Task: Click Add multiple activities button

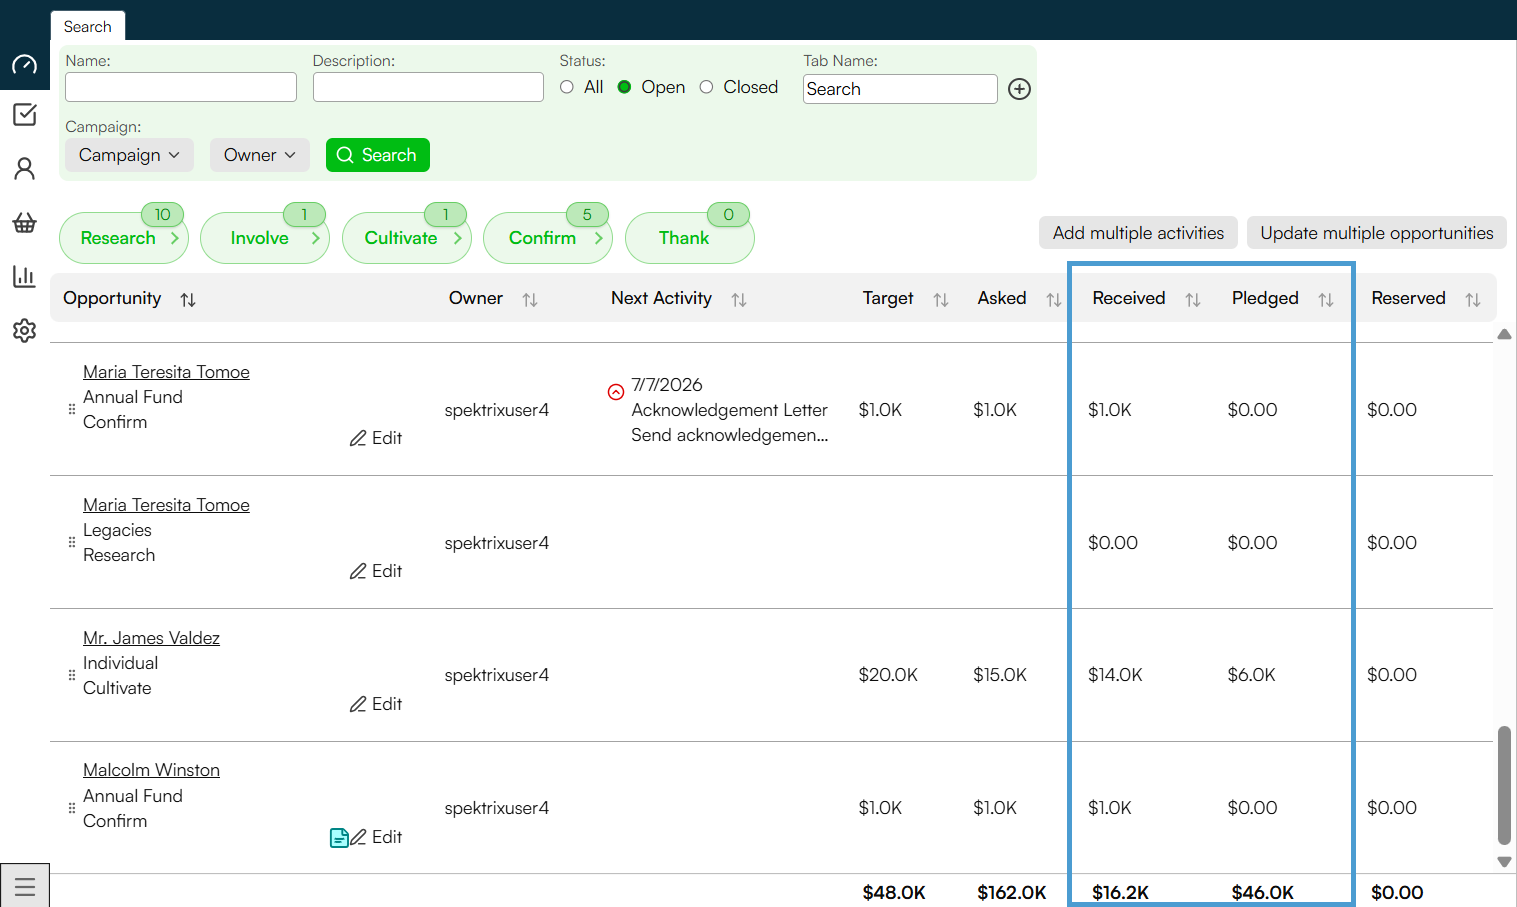Action: coord(1138,233)
